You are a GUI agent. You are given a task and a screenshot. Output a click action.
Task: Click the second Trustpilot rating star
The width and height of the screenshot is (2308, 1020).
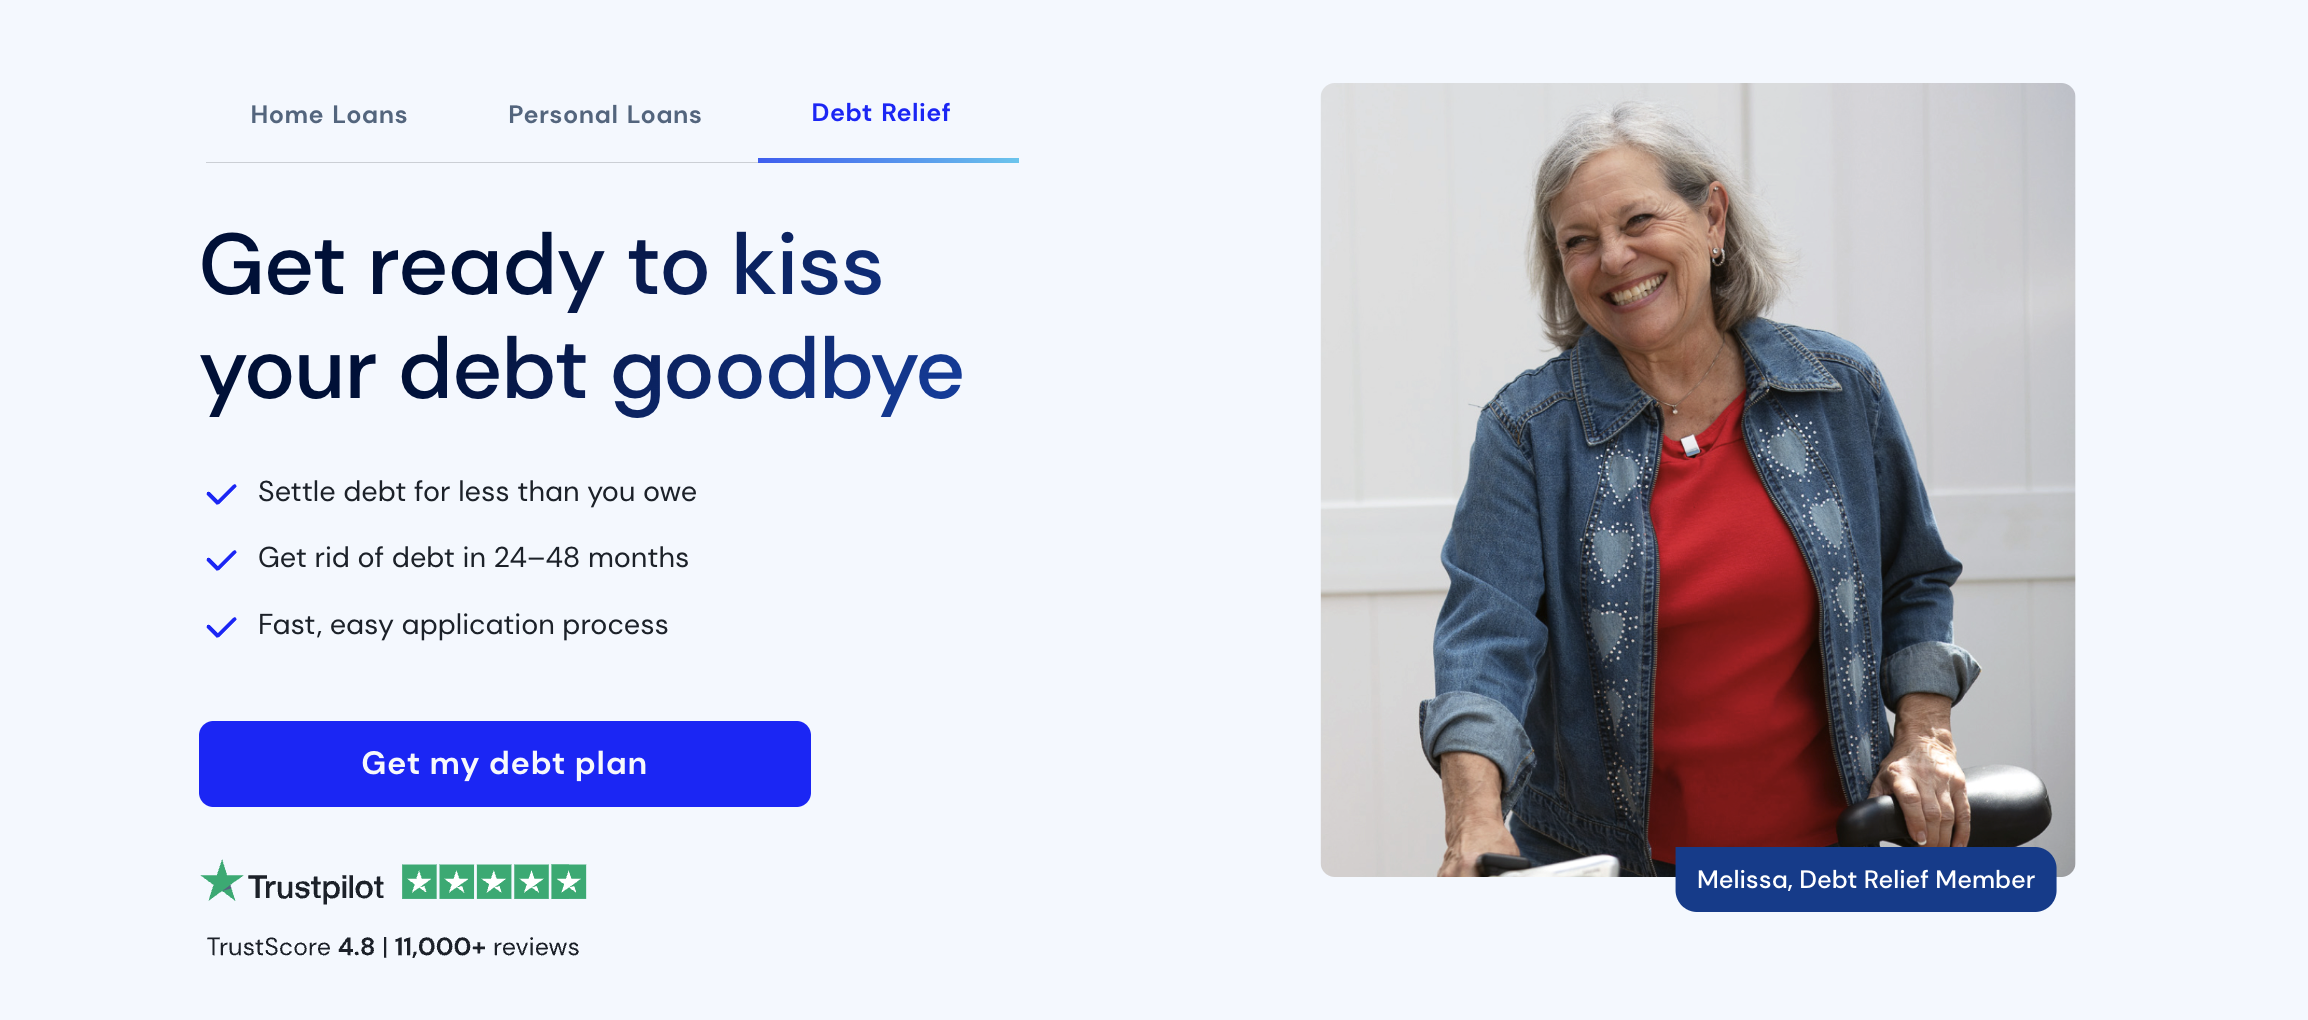click(457, 882)
